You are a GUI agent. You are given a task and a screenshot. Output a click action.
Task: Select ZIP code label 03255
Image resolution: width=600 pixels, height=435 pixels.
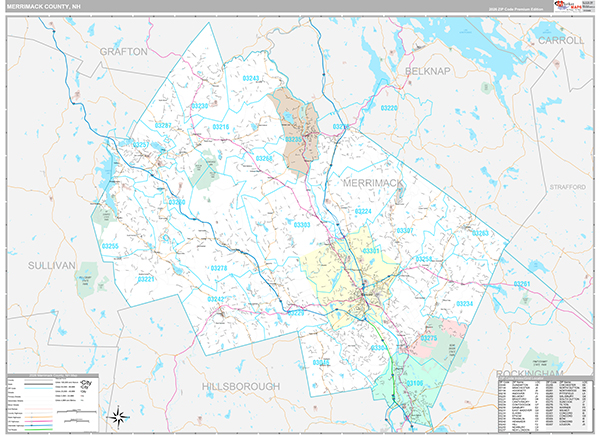coord(110,246)
